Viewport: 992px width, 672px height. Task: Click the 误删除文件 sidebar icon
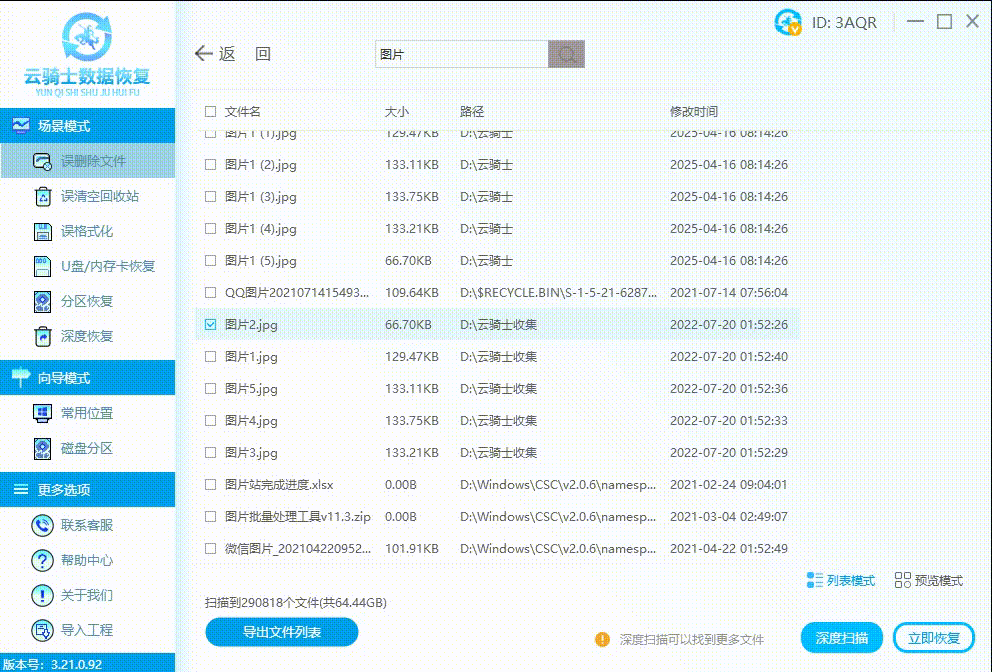42,161
